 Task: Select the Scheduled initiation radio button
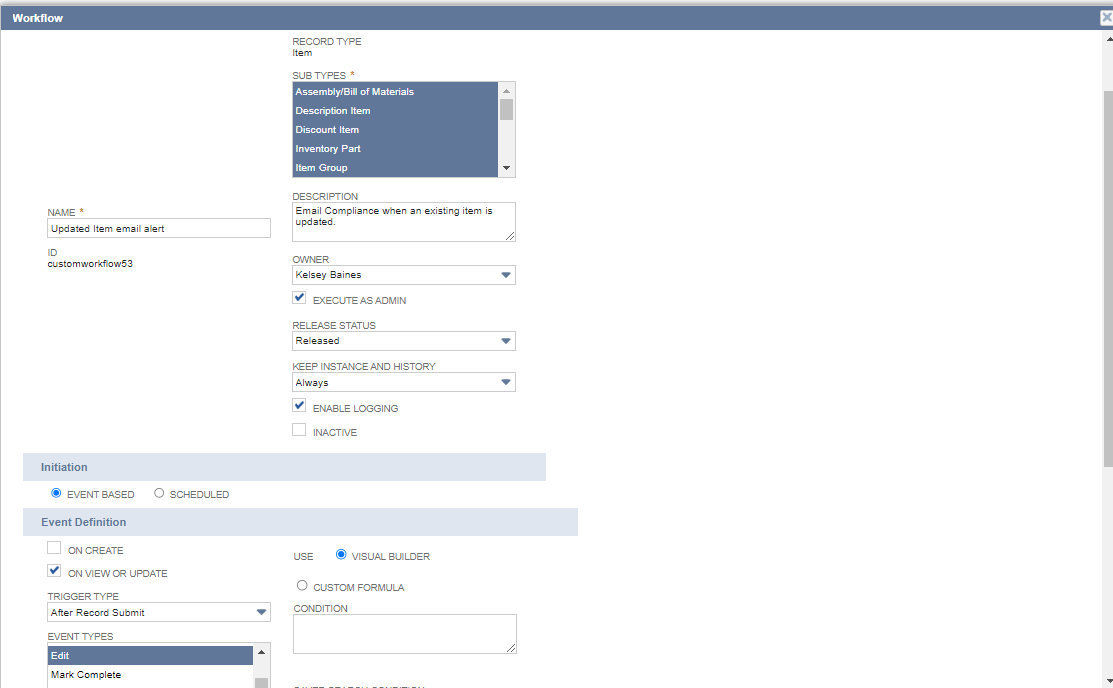click(159, 492)
